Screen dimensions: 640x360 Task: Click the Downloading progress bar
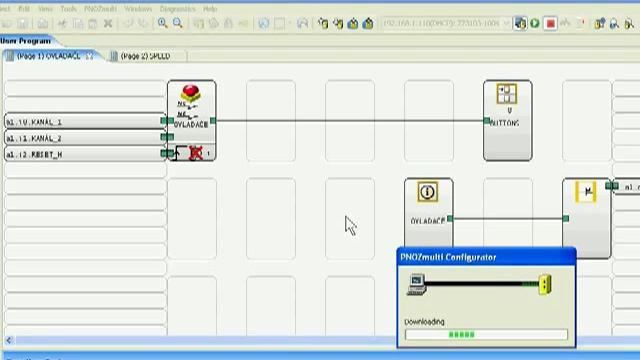(486, 335)
